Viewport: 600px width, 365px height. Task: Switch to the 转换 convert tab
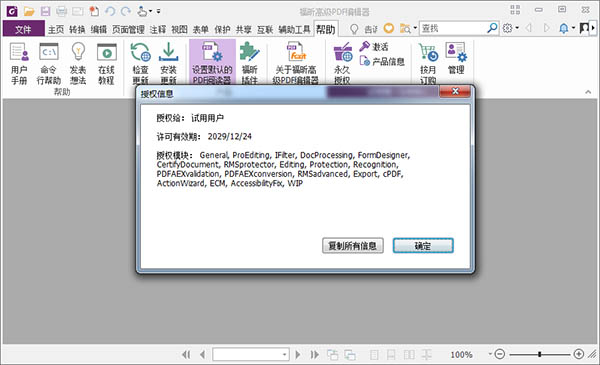pos(77,29)
